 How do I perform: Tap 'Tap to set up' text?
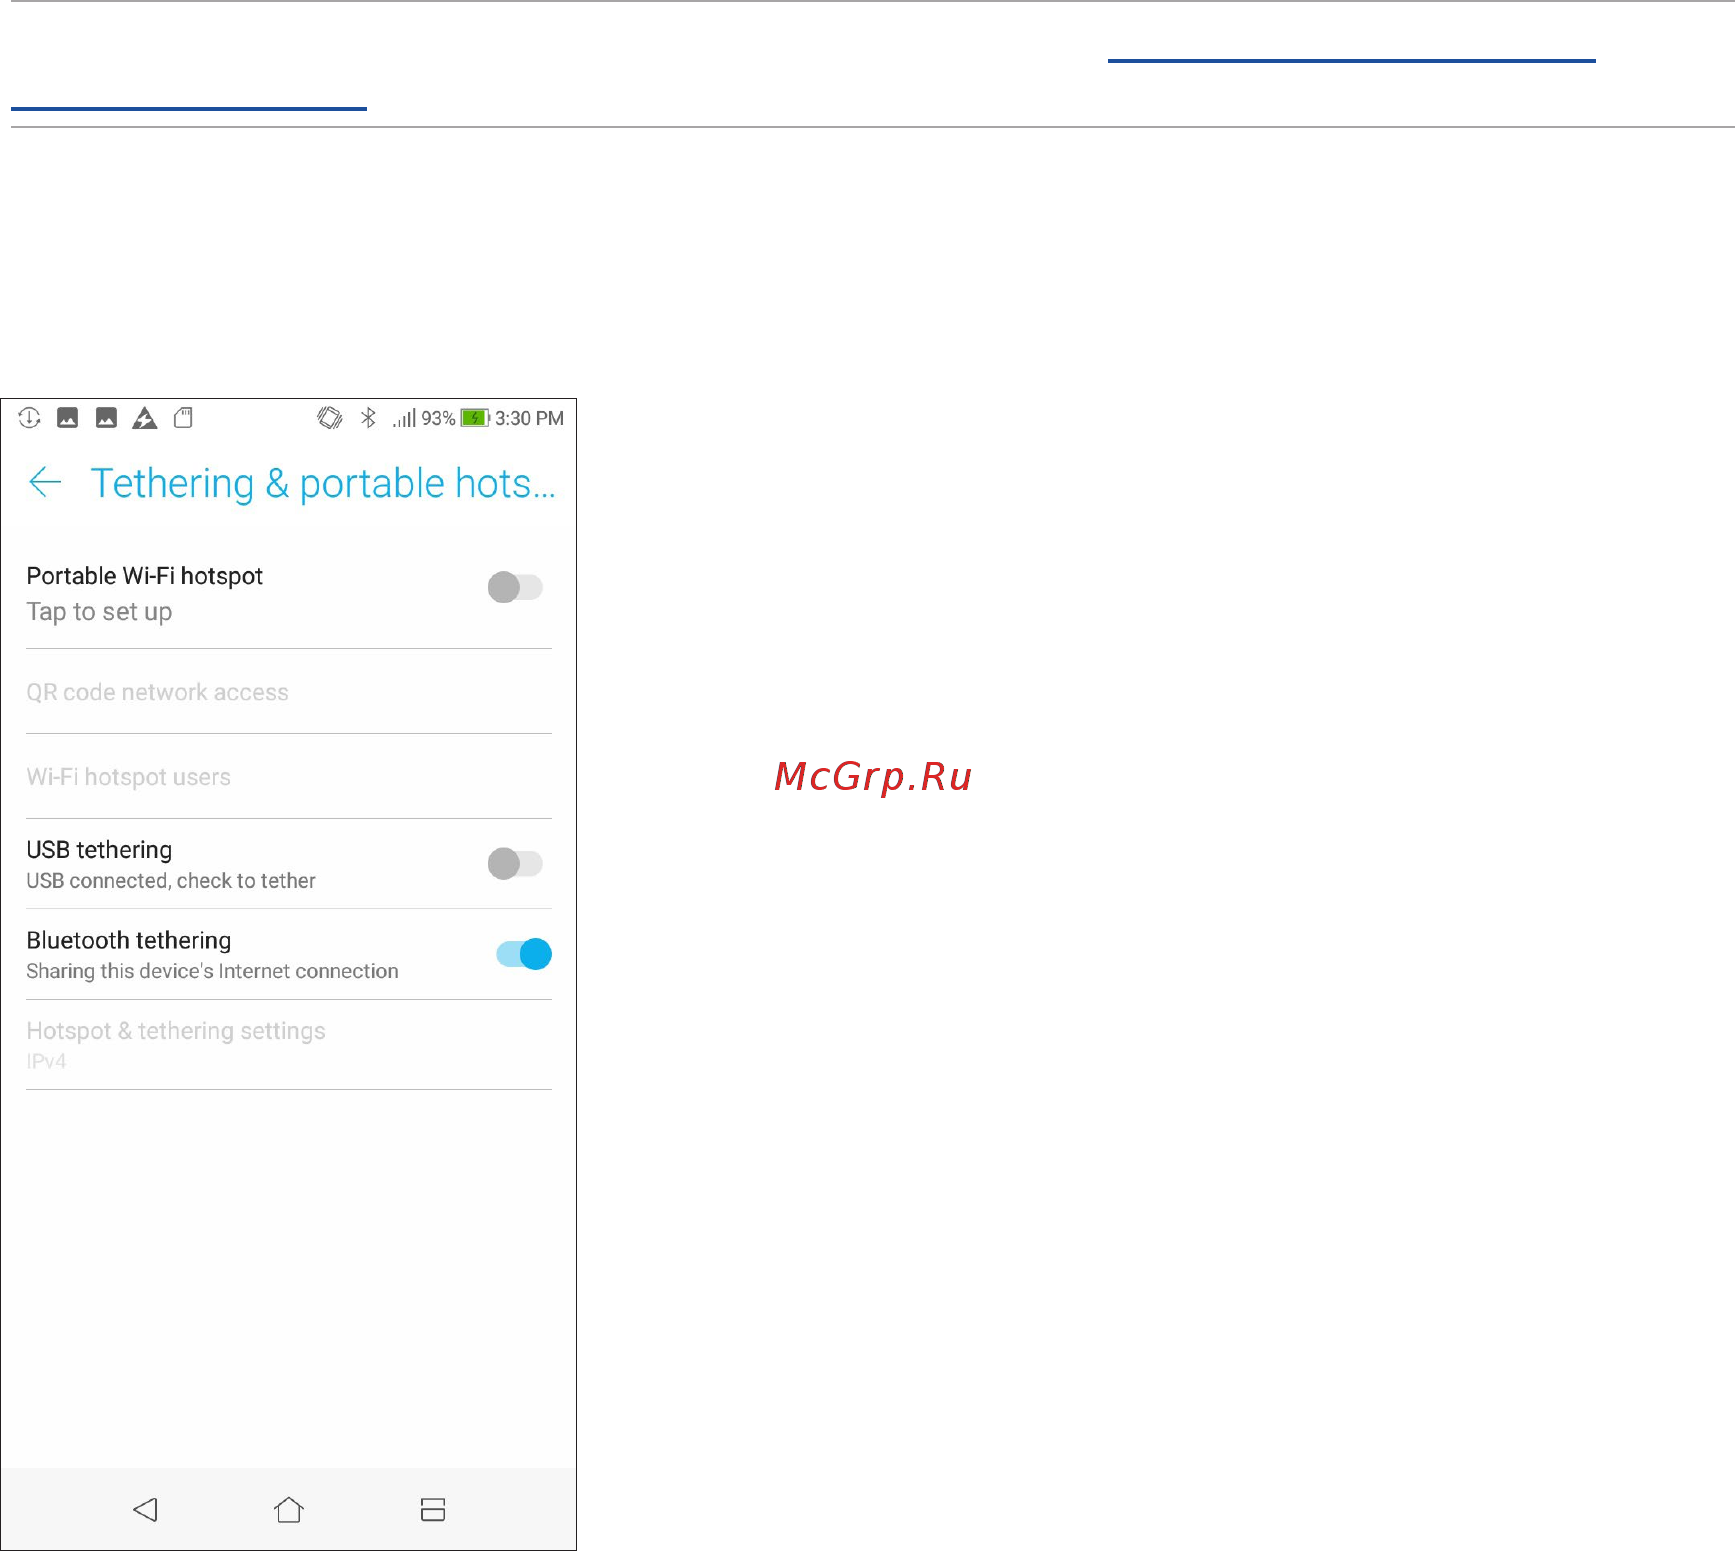[x=99, y=612]
